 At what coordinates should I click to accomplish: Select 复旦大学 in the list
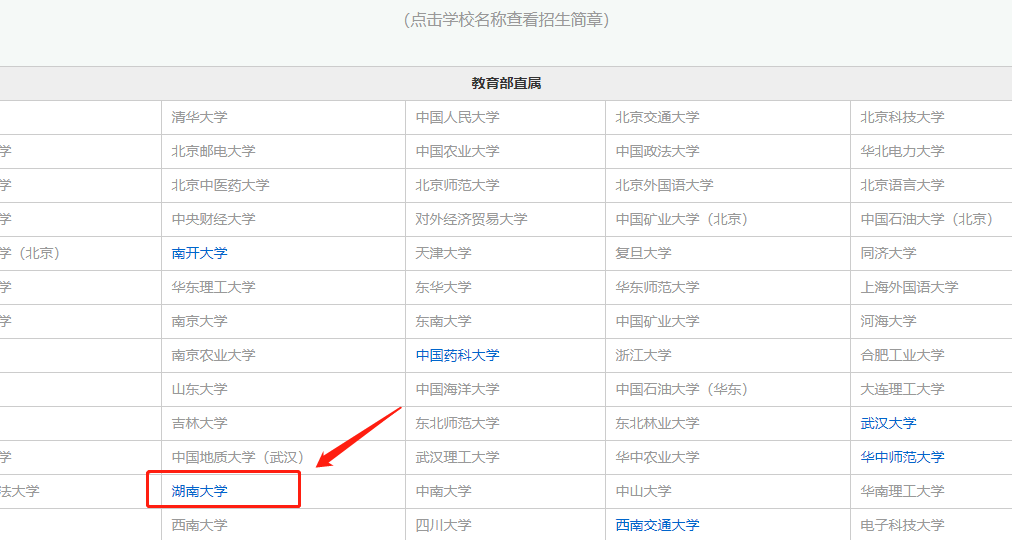click(643, 253)
